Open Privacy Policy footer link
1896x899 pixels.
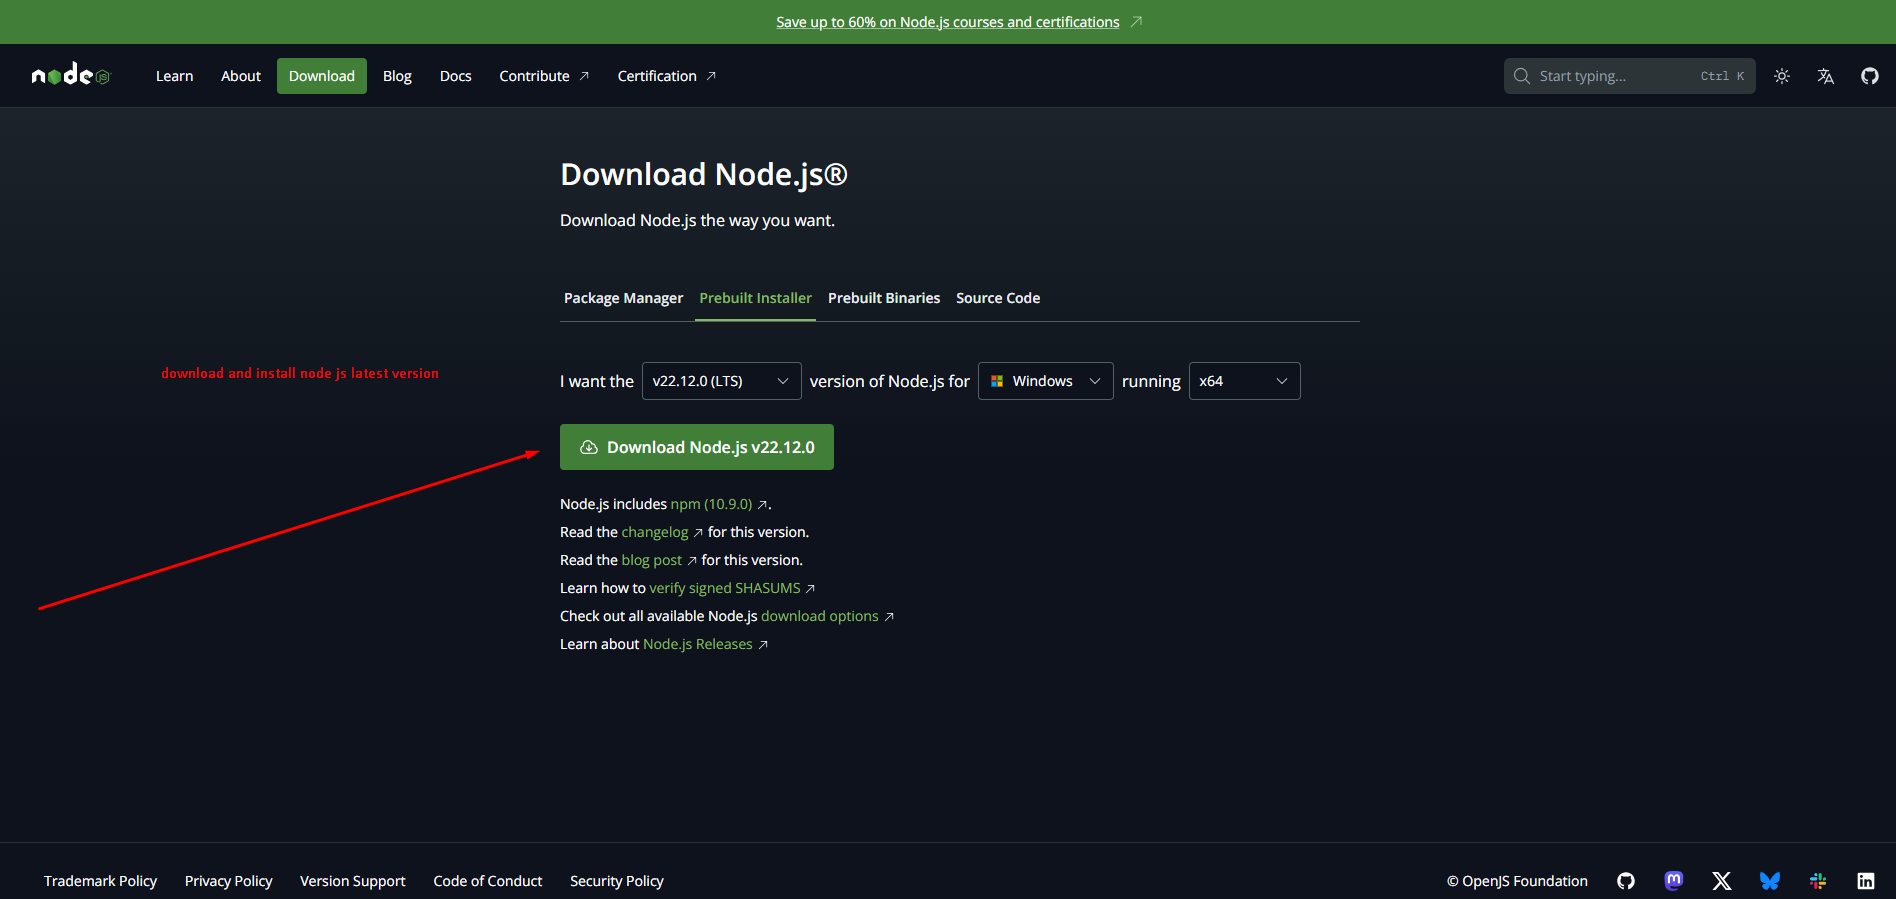pyautogui.click(x=228, y=881)
